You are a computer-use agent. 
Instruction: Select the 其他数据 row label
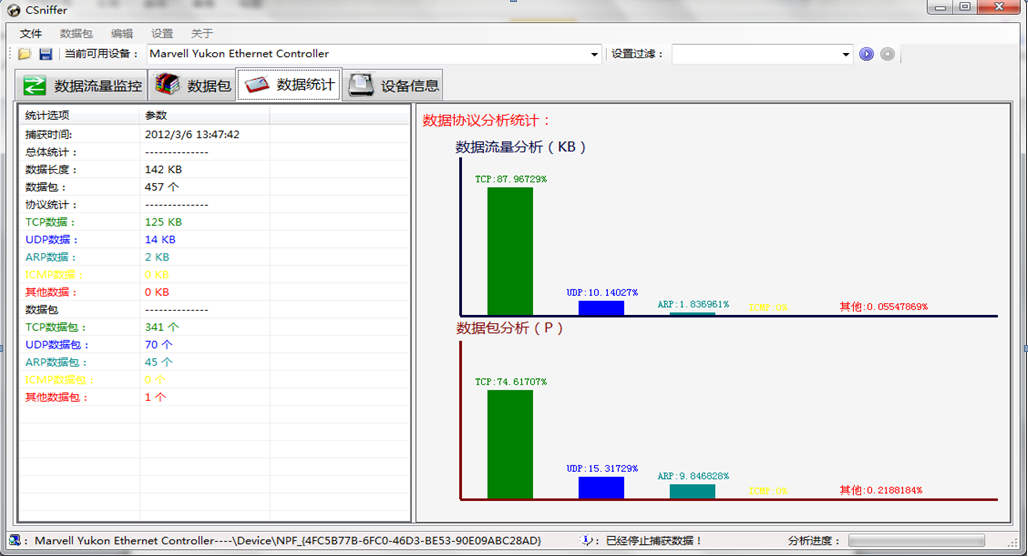pyautogui.click(x=51, y=292)
